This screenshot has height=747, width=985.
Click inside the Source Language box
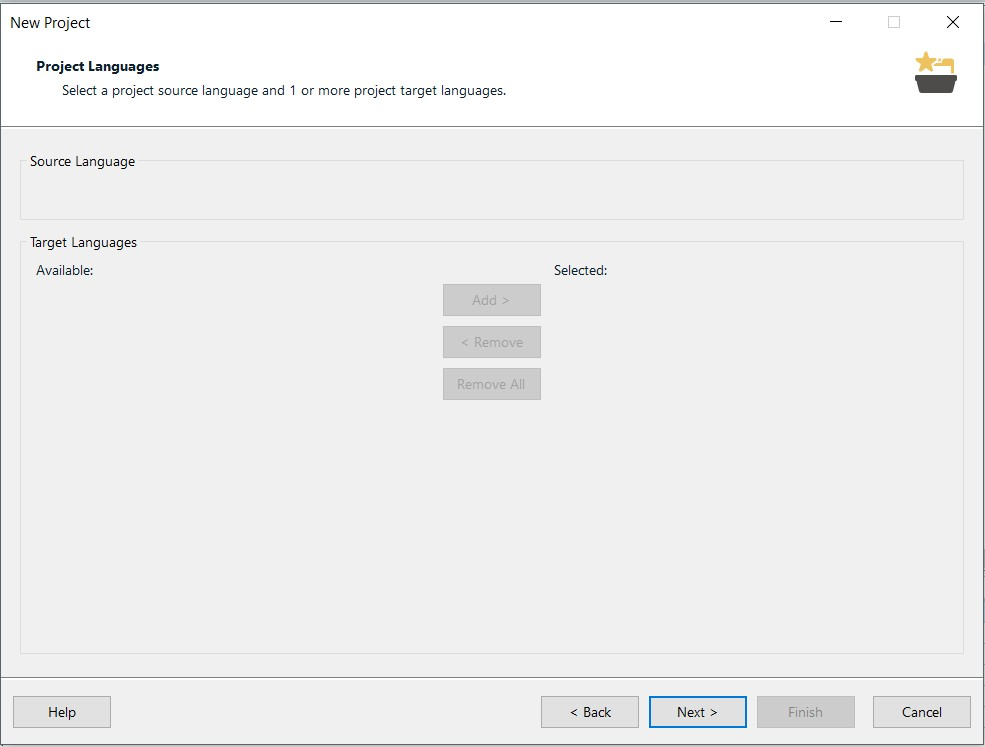click(491, 194)
